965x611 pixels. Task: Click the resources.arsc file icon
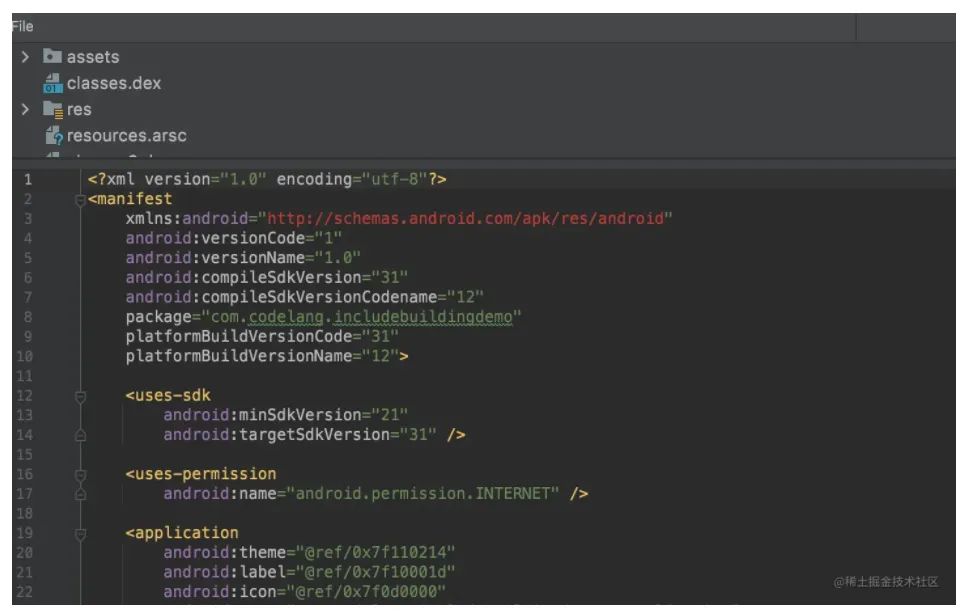(54, 135)
